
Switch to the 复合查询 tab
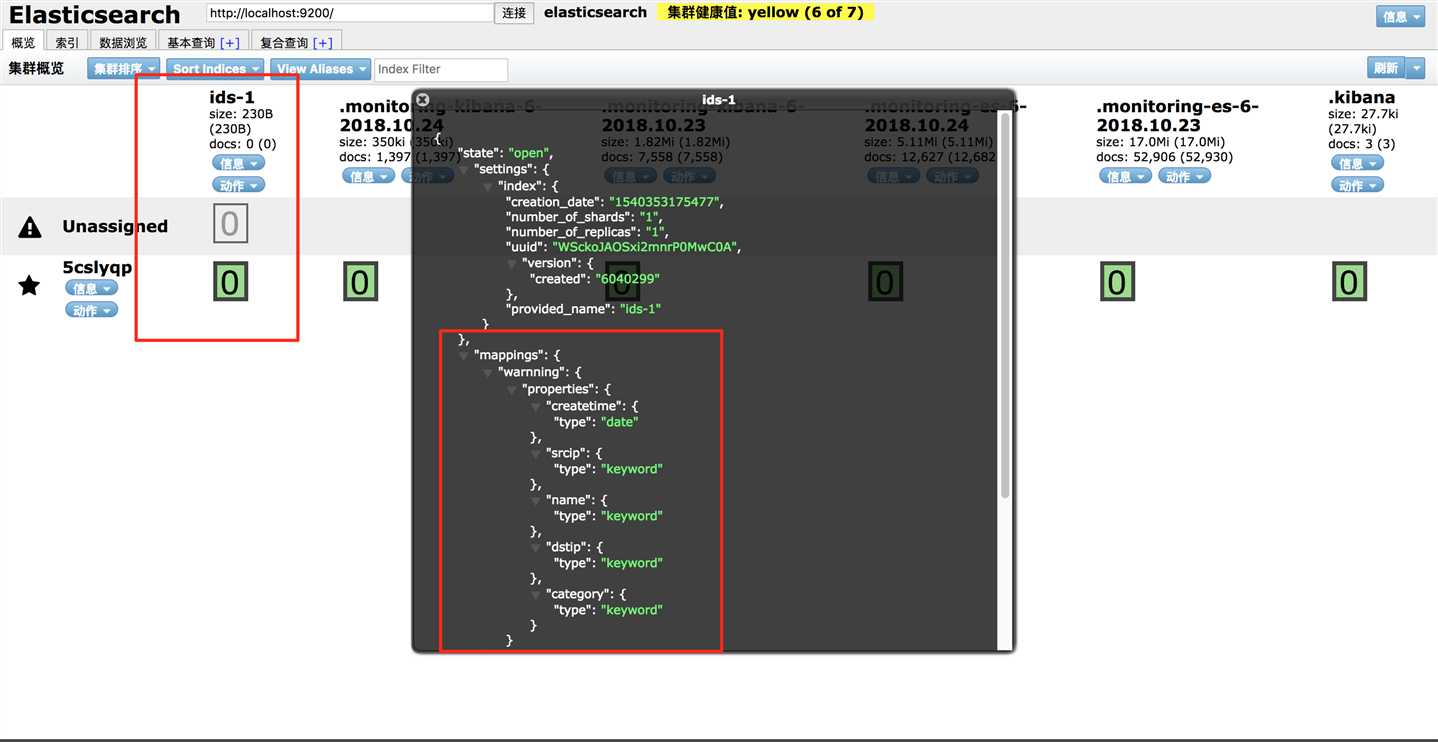coord(284,42)
